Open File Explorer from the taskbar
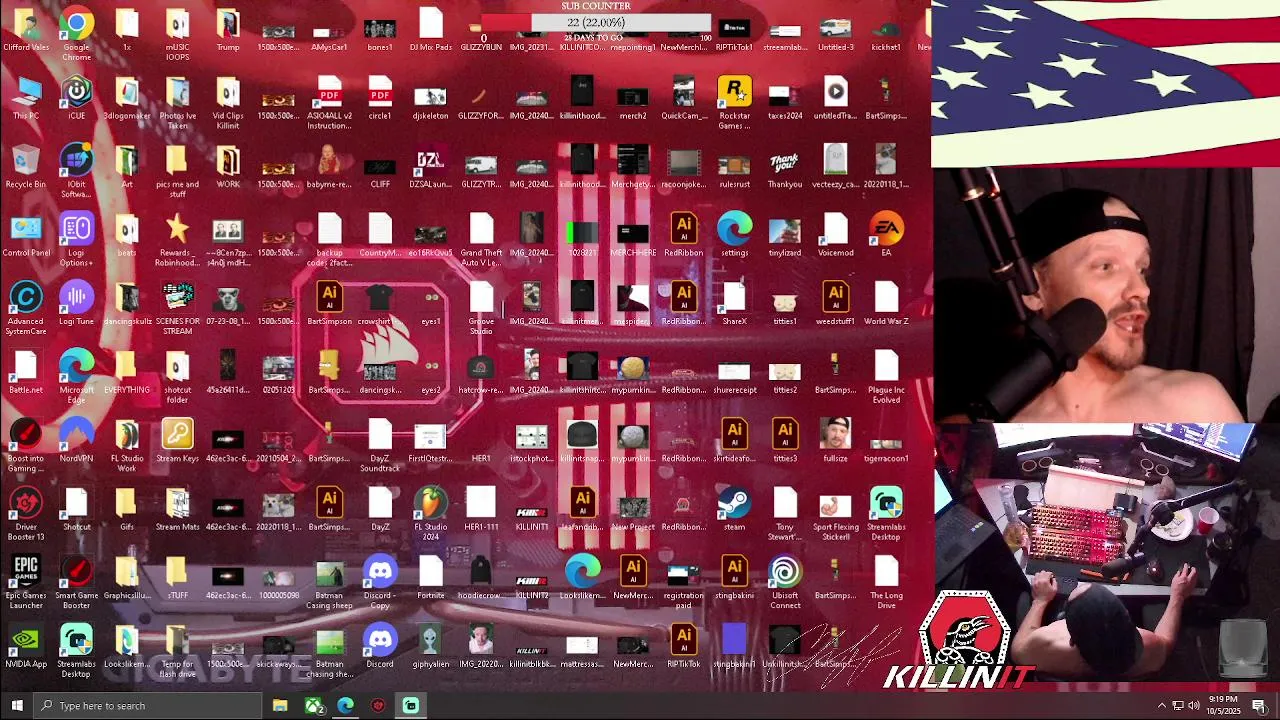 click(280, 706)
